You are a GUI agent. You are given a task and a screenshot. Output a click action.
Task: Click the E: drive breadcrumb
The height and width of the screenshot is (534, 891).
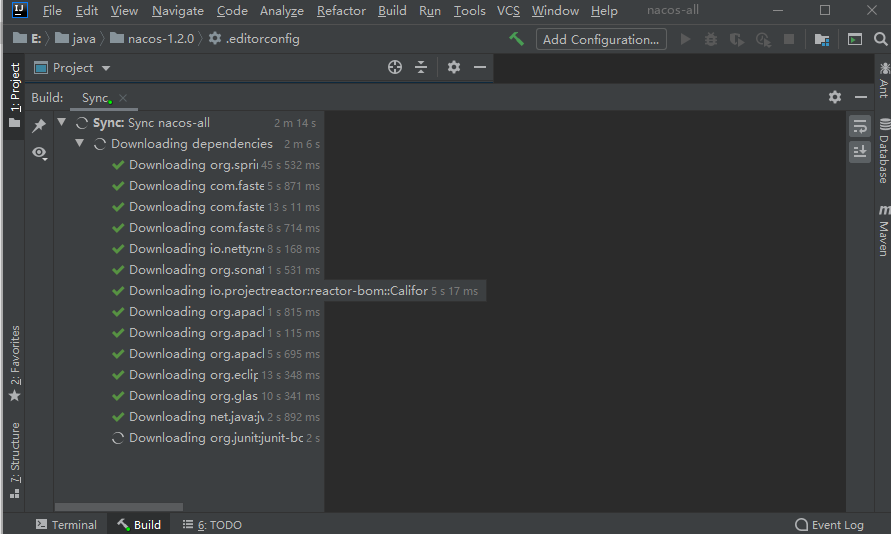pos(27,39)
